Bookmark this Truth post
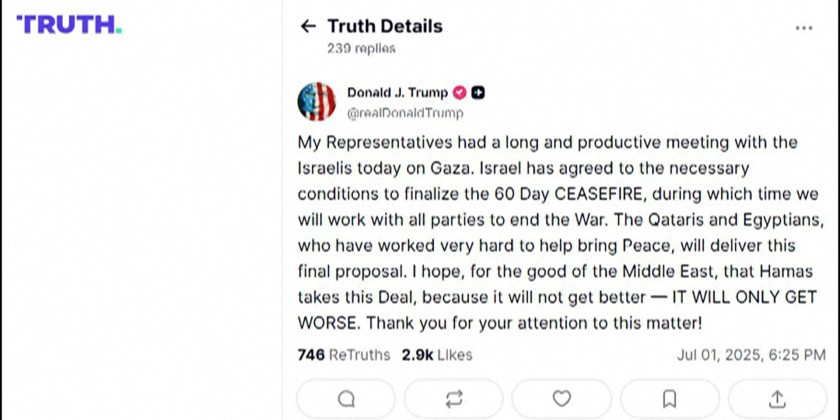The height and width of the screenshot is (420, 840). (670, 399)
